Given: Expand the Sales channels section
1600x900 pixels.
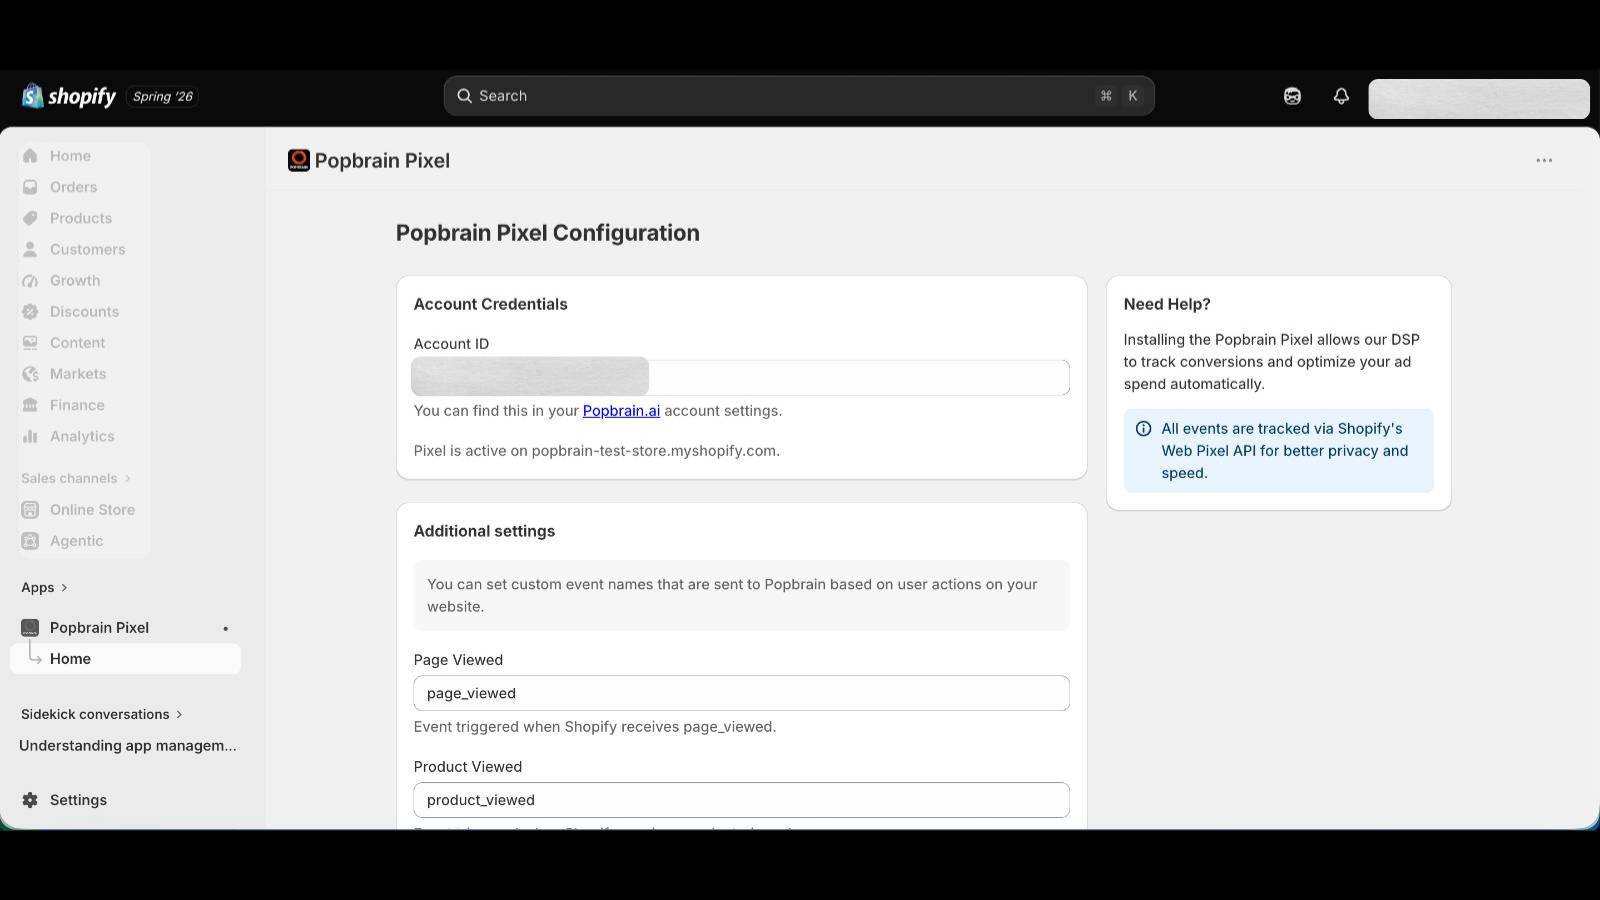Looking at the screenshot, I should point(76,478).
